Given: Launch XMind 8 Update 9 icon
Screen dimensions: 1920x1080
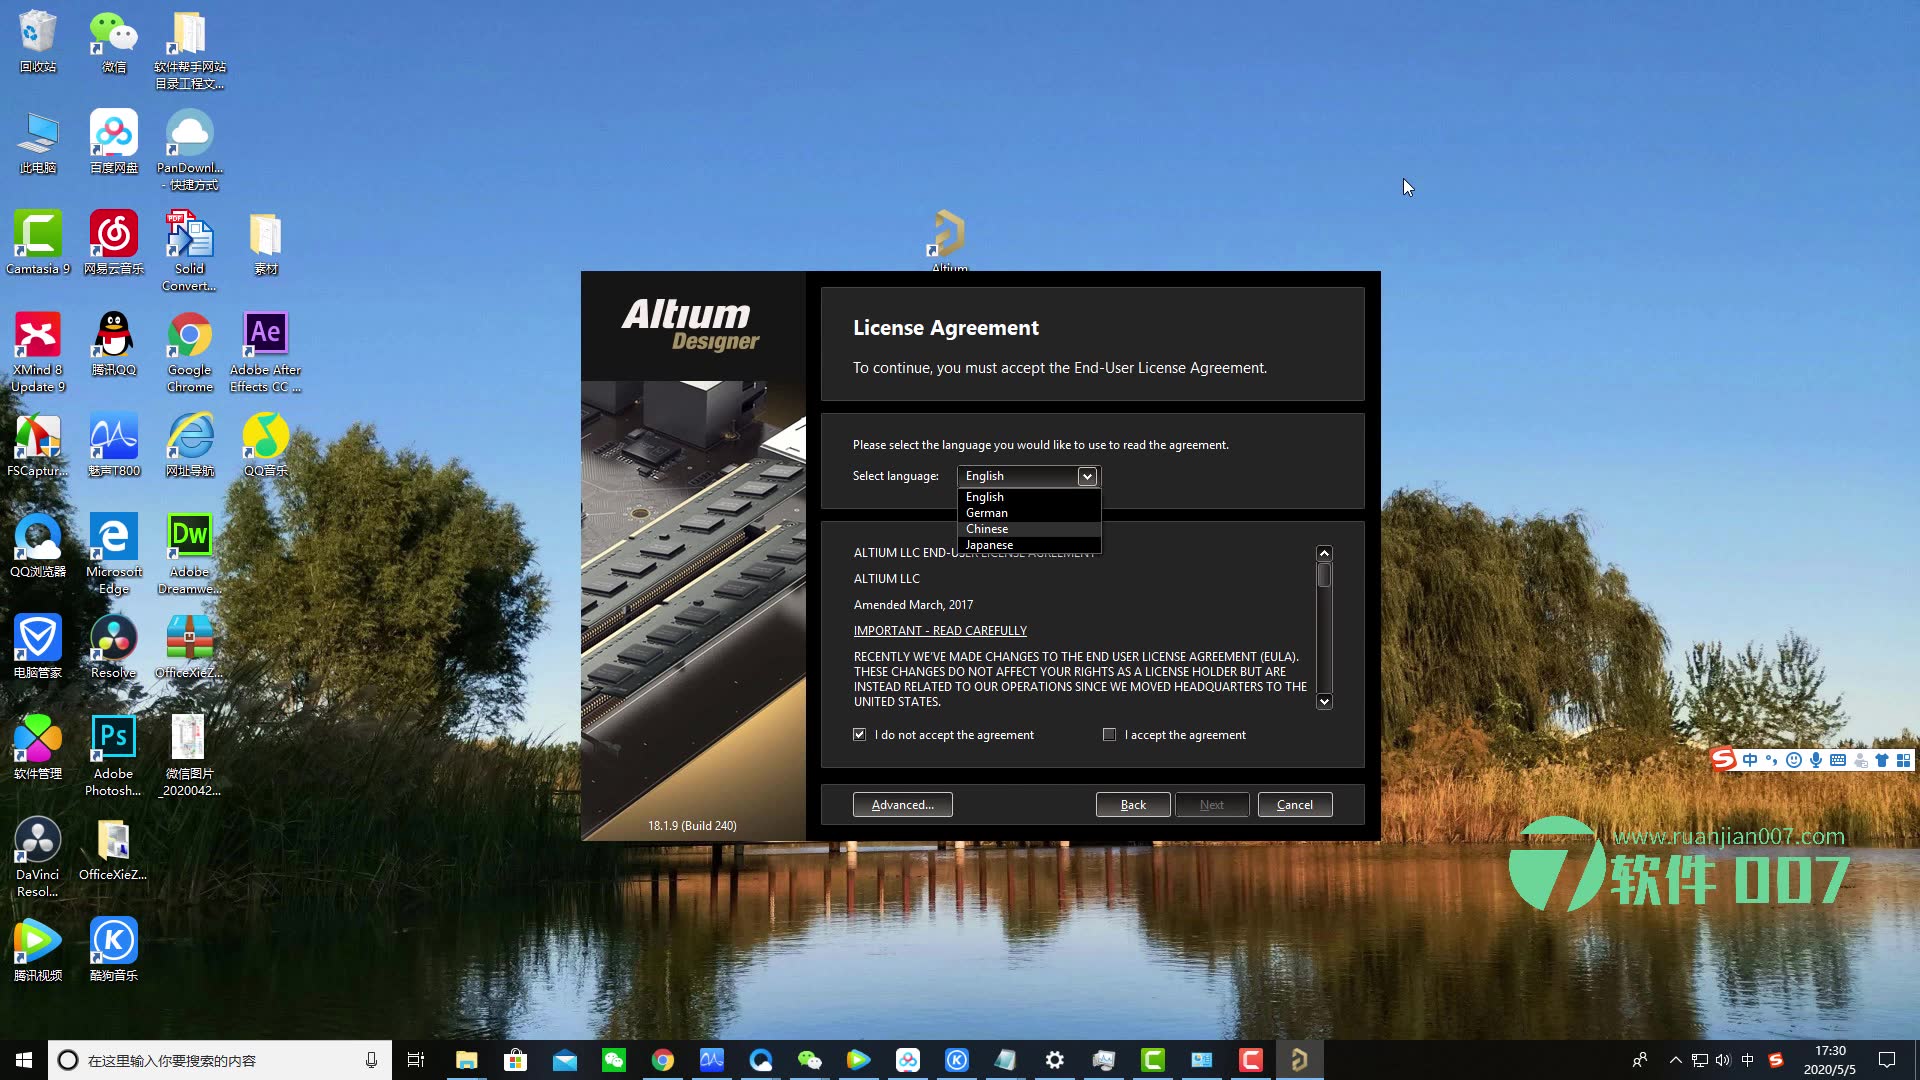Looking at the screenshot, I should [x=38, y=352].
